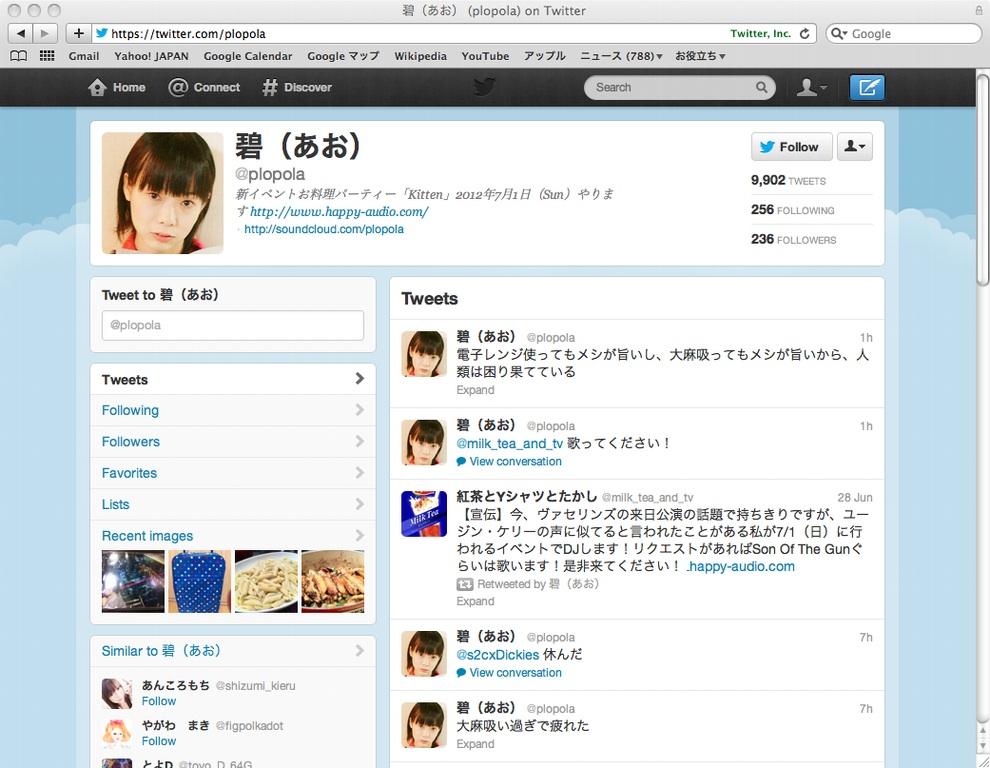This screenshot has width=990, height=768.
Task: Select Favorites in the sidebar list
Action: (232, 473)
